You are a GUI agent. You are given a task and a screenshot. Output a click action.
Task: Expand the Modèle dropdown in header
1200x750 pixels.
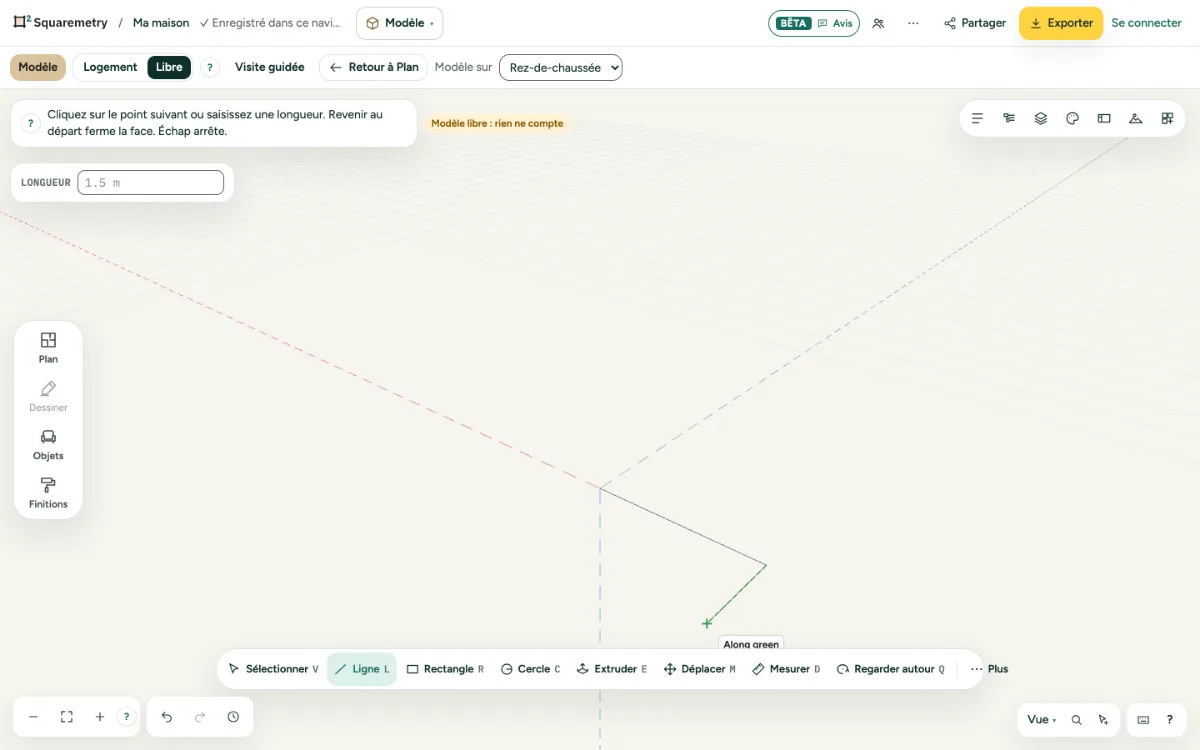[x=399, y=23]
